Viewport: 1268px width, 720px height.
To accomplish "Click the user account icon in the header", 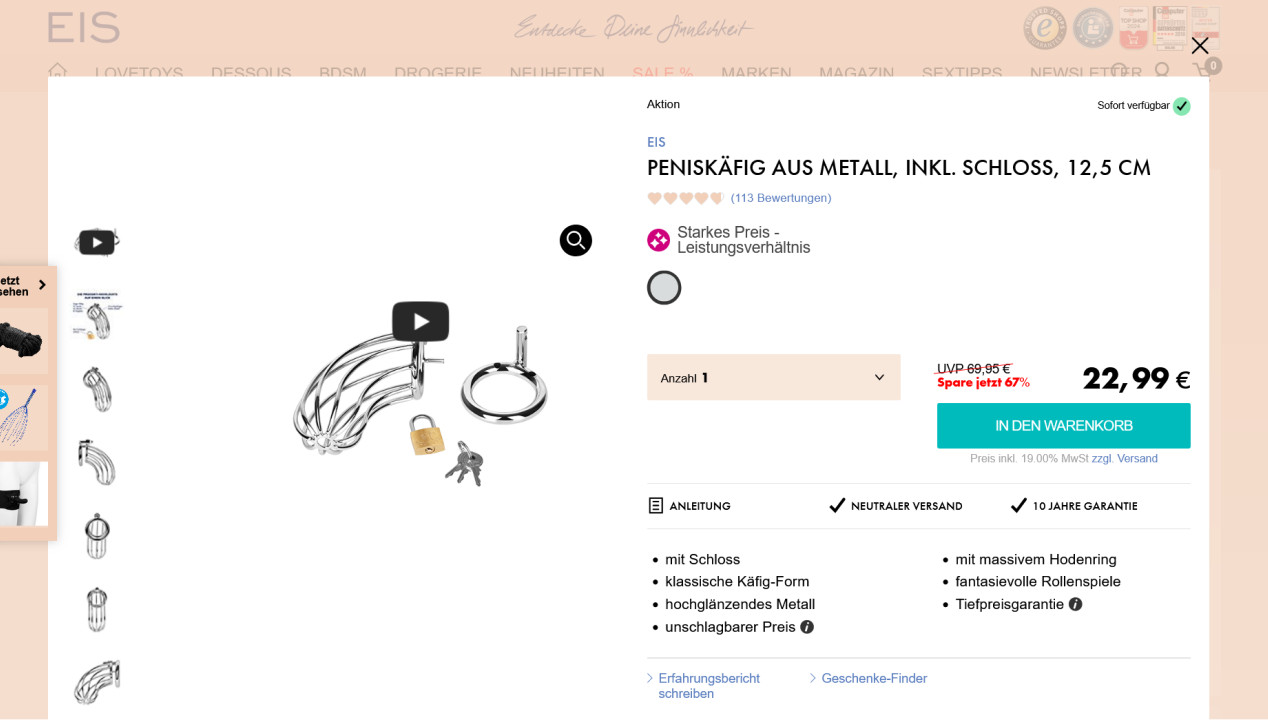I will click(1120, 70).
